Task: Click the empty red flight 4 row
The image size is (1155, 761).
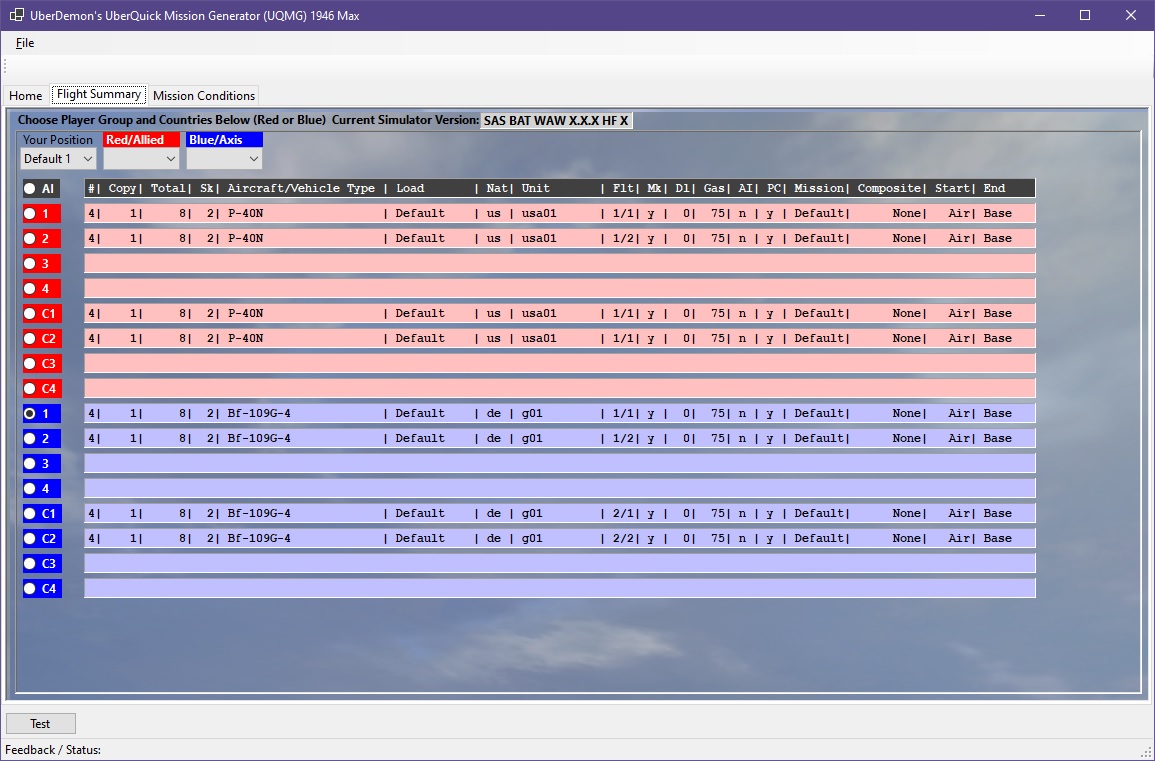Action: click(560, 289)
